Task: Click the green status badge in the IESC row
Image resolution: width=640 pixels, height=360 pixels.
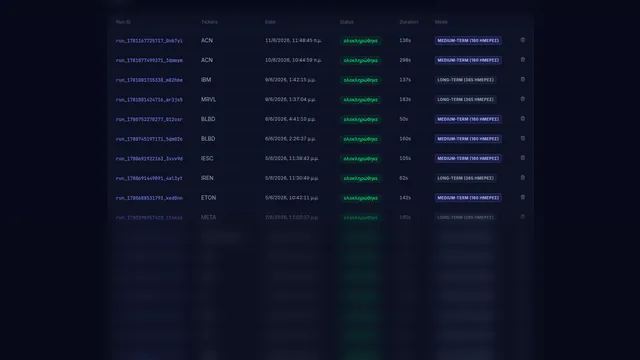Action: (360, 158)
